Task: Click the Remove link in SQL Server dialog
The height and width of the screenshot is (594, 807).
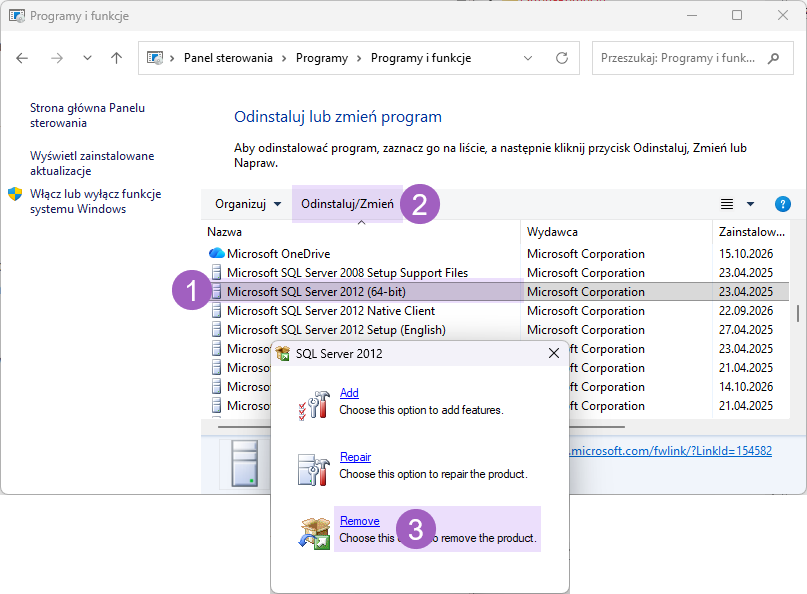Action: click(359, 521)
